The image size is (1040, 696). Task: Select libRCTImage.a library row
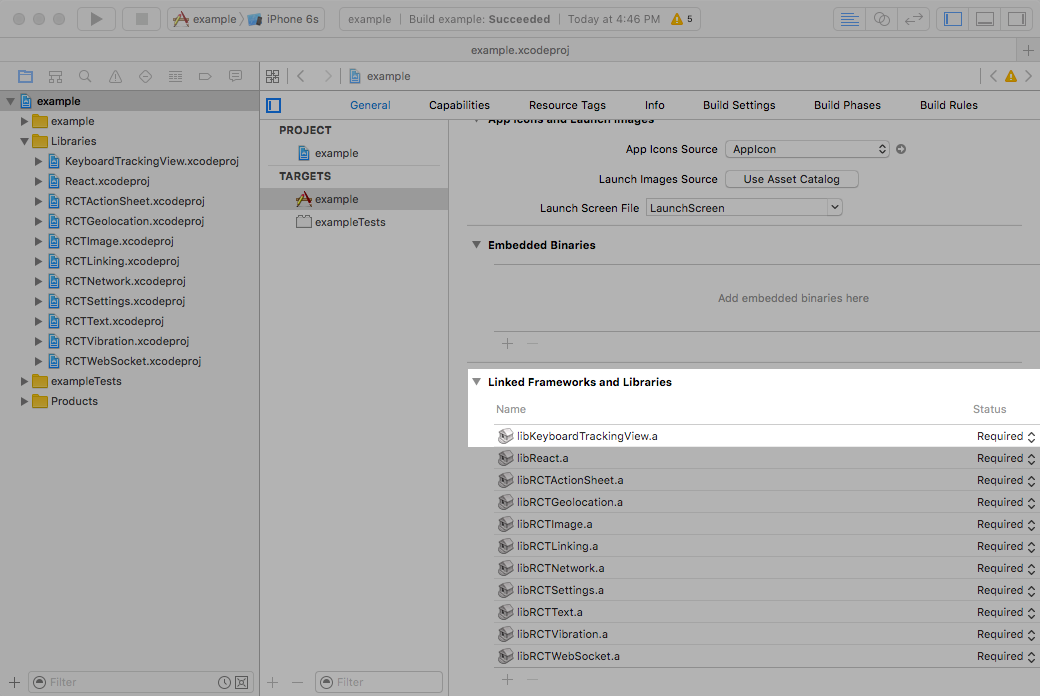(x=766, y=524)
